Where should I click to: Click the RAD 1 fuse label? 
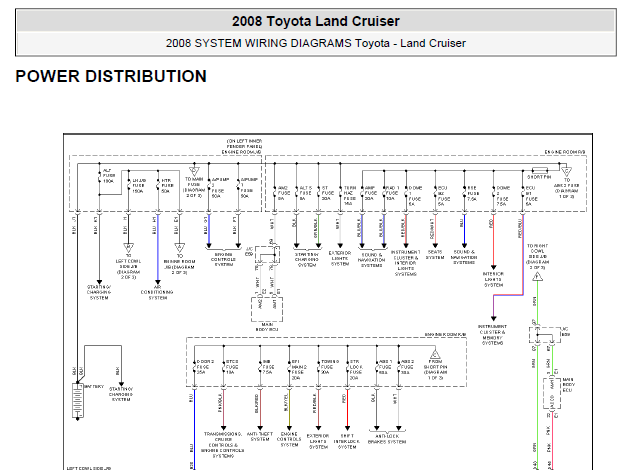[393, 193]
